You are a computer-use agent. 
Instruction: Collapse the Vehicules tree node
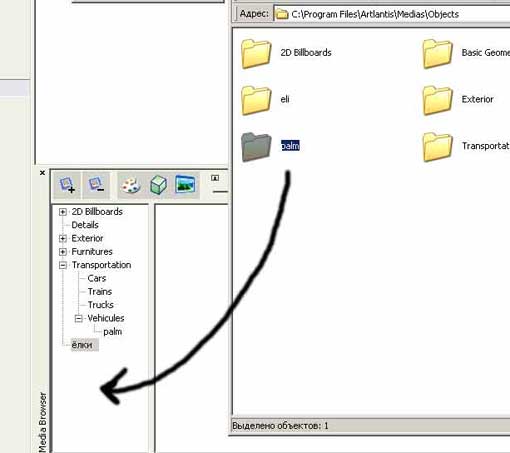79,319
